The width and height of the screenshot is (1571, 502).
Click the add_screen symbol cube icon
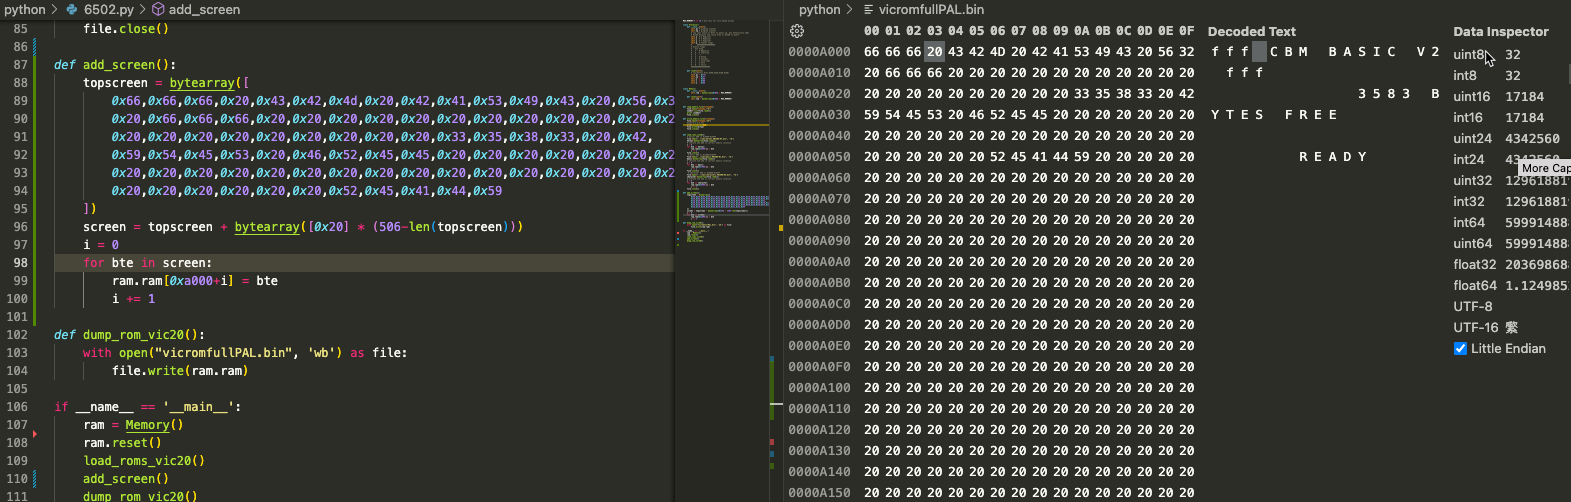click(158, 9)
